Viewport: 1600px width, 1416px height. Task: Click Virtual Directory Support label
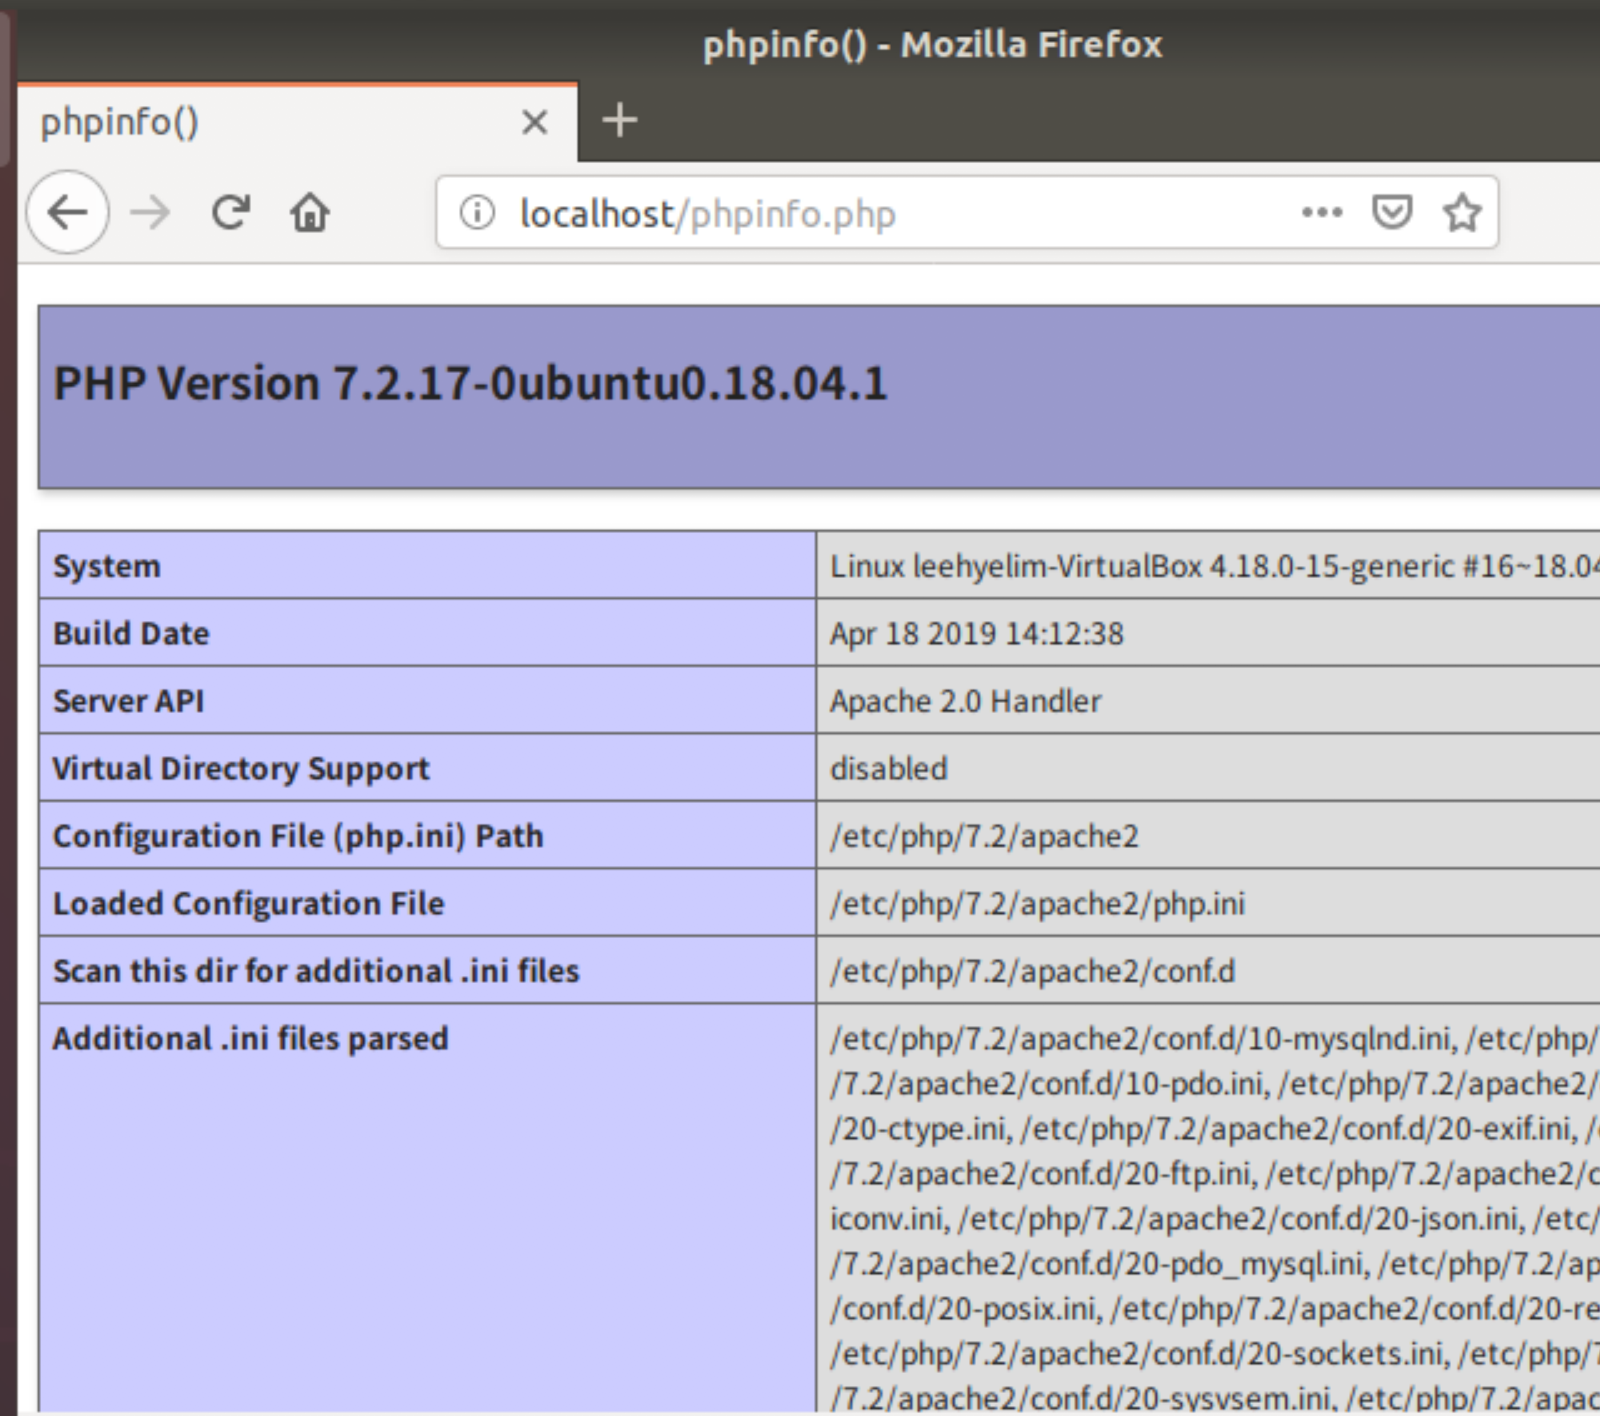click(x=241, y=769)
